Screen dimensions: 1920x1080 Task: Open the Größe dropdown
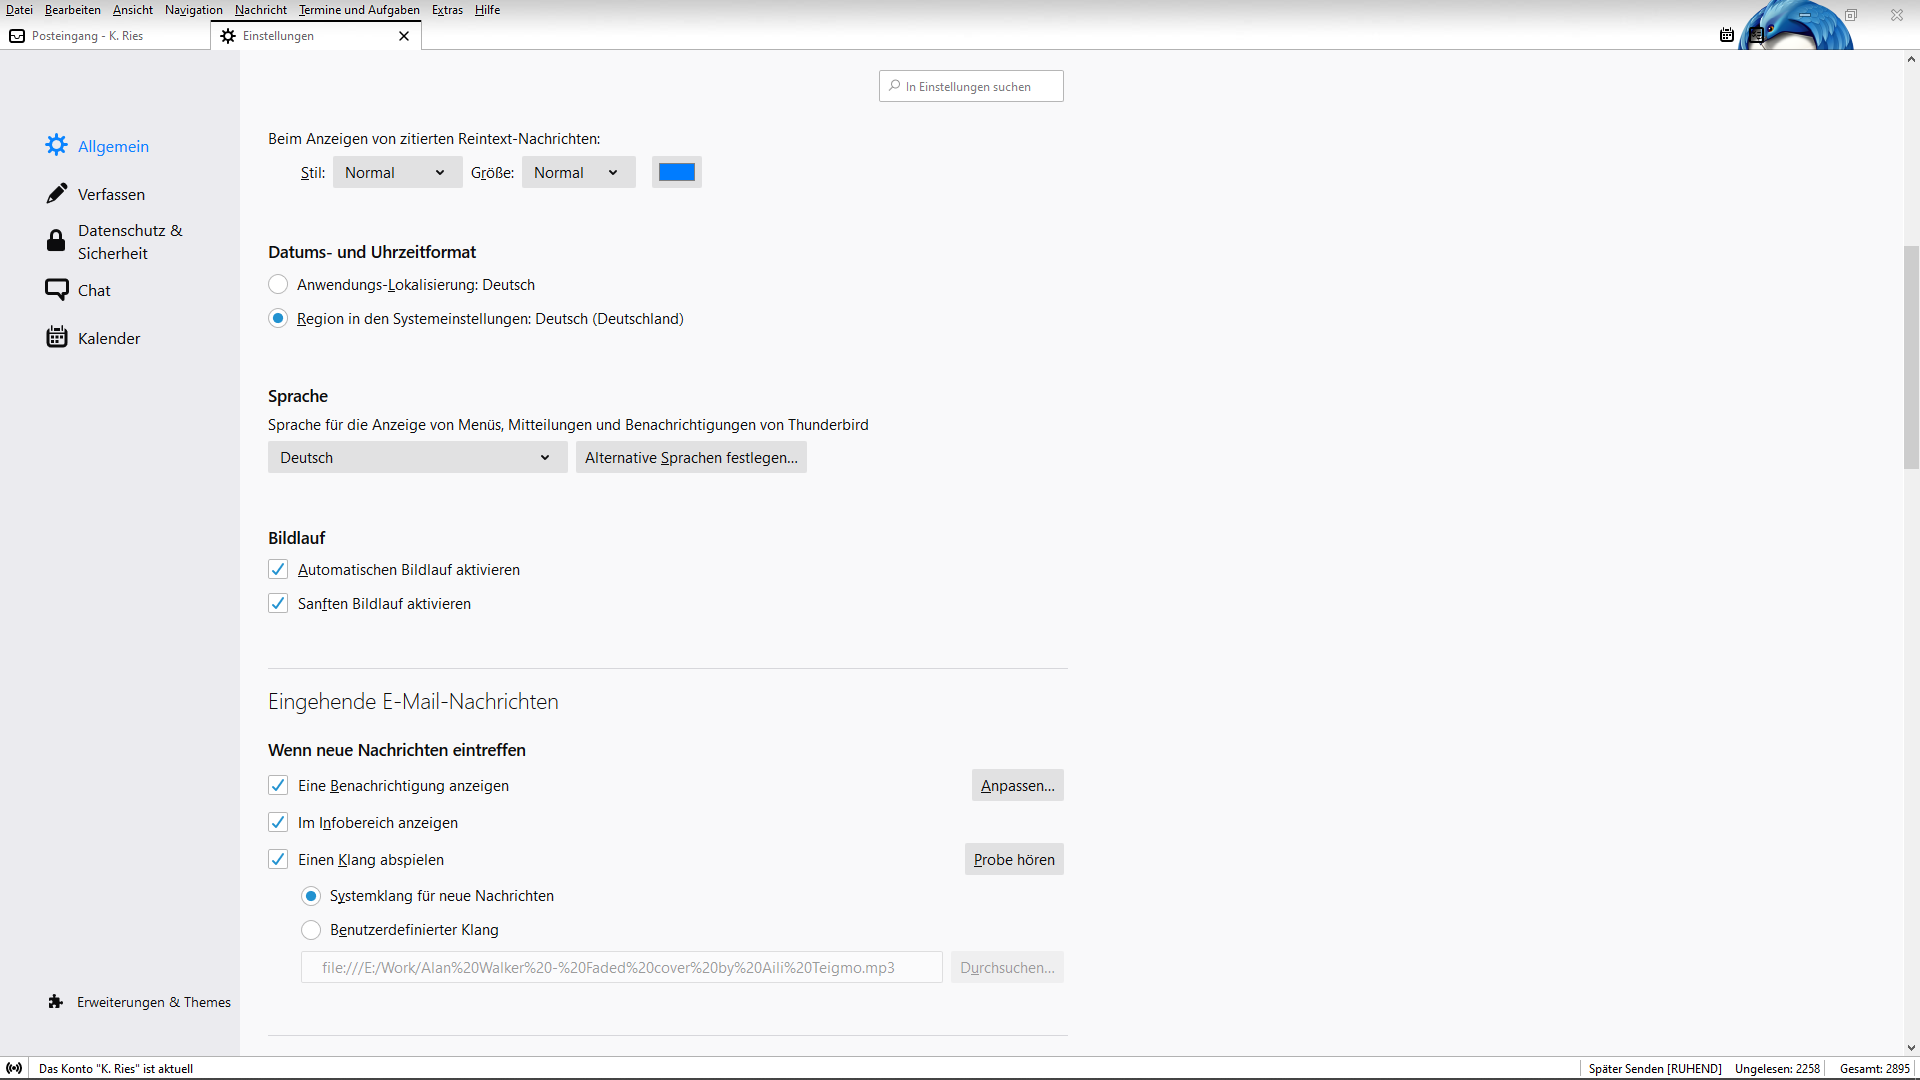[578, 172]
